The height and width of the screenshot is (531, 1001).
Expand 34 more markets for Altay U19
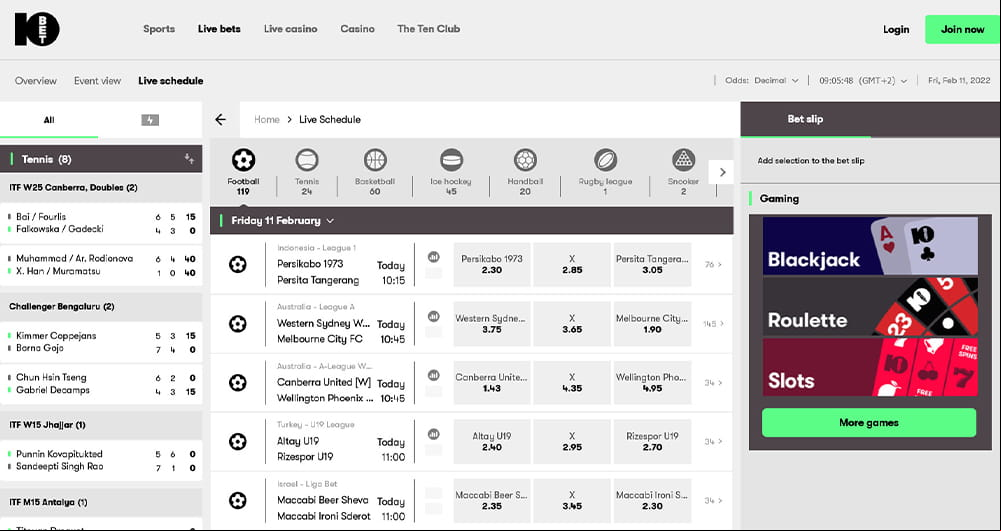pyautogui.click(x=713, y=441)
